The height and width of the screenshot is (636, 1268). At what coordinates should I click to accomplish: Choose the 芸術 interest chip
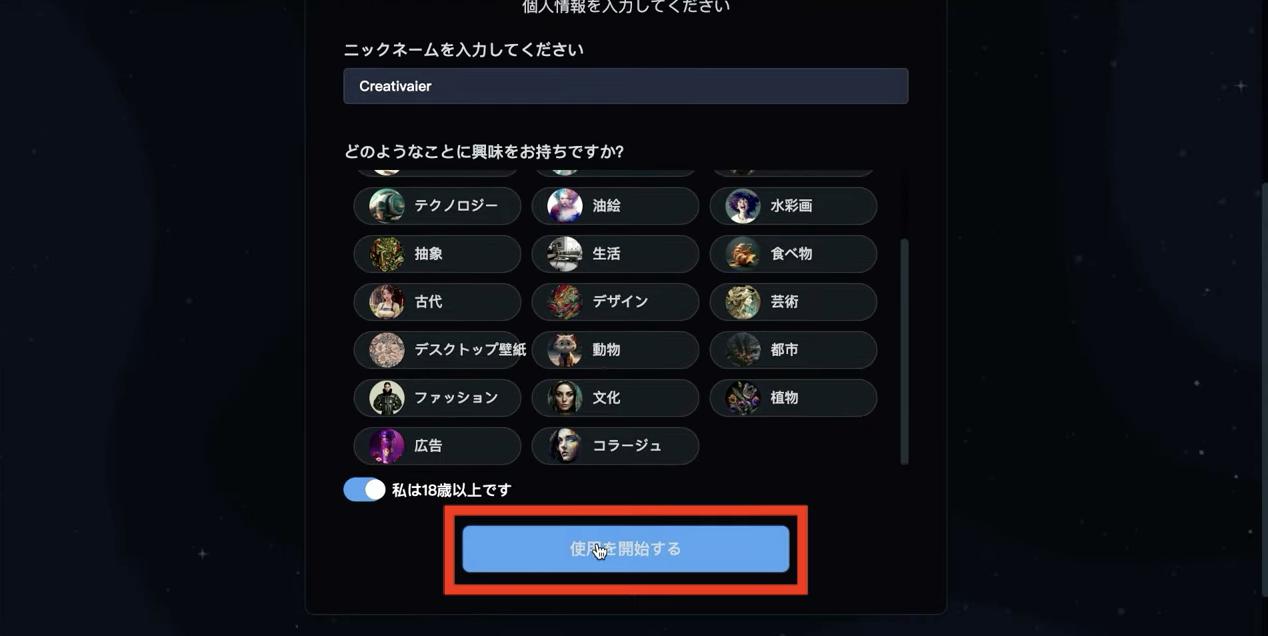pyautogui.click(x=793, y=302)
